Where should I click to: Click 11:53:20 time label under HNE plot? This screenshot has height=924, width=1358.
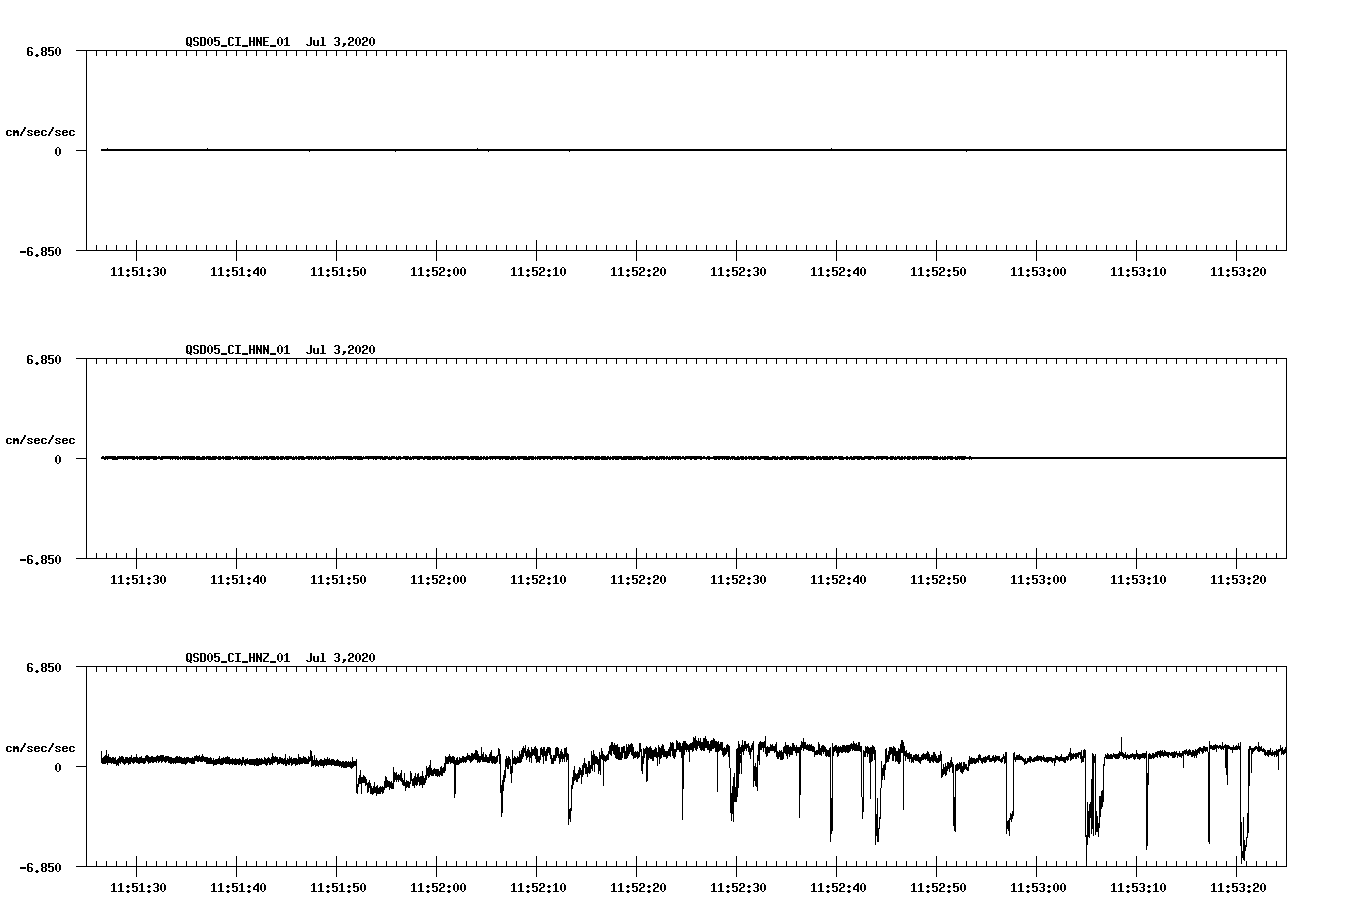1238,272
